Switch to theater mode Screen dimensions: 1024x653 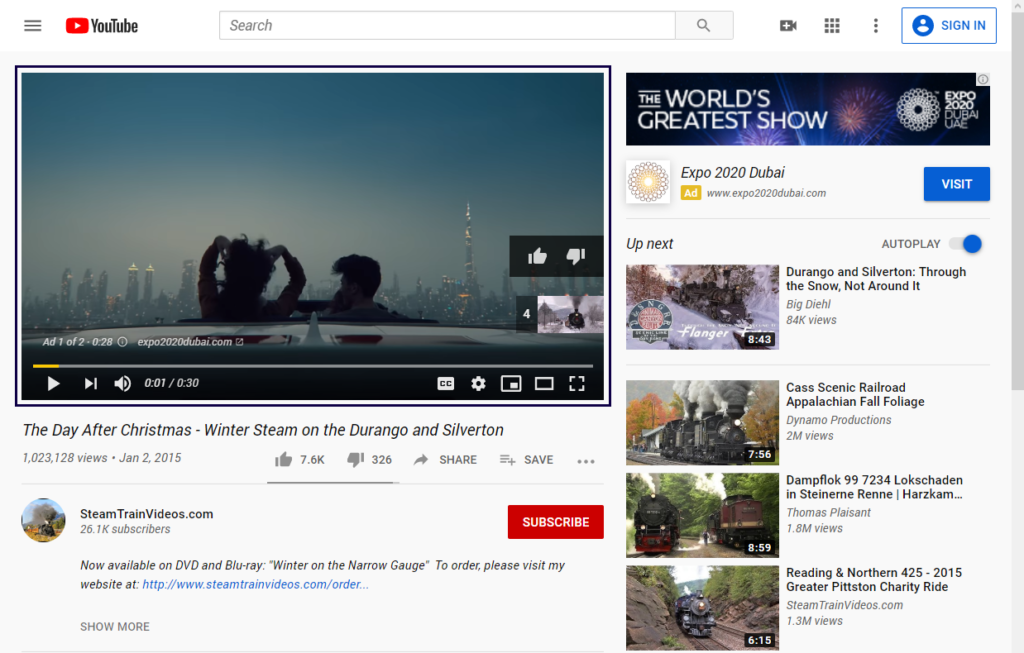click(544, 383)
